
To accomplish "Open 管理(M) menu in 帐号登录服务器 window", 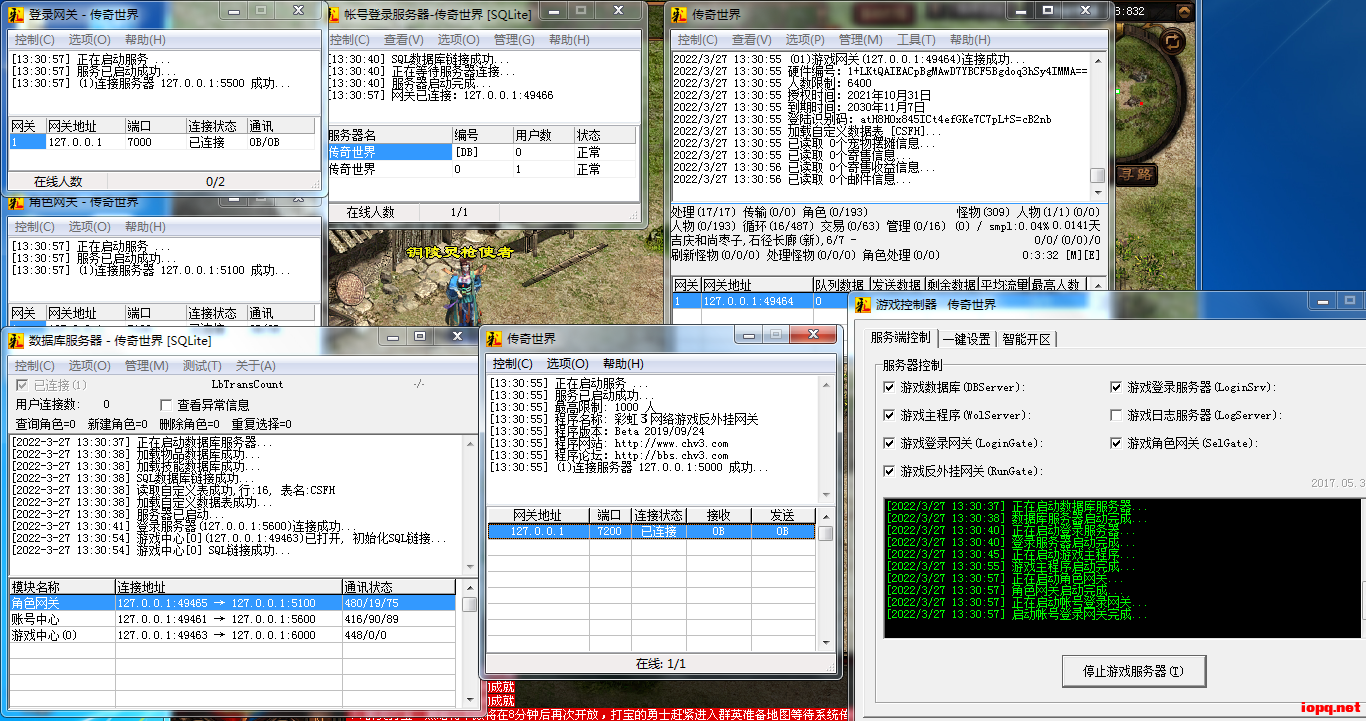I will (514, 39).
